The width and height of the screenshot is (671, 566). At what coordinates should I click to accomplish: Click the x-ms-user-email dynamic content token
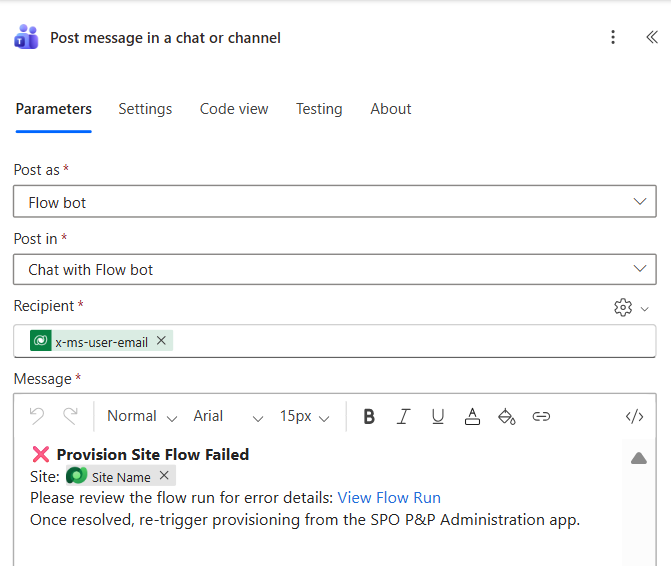(101, 341)
